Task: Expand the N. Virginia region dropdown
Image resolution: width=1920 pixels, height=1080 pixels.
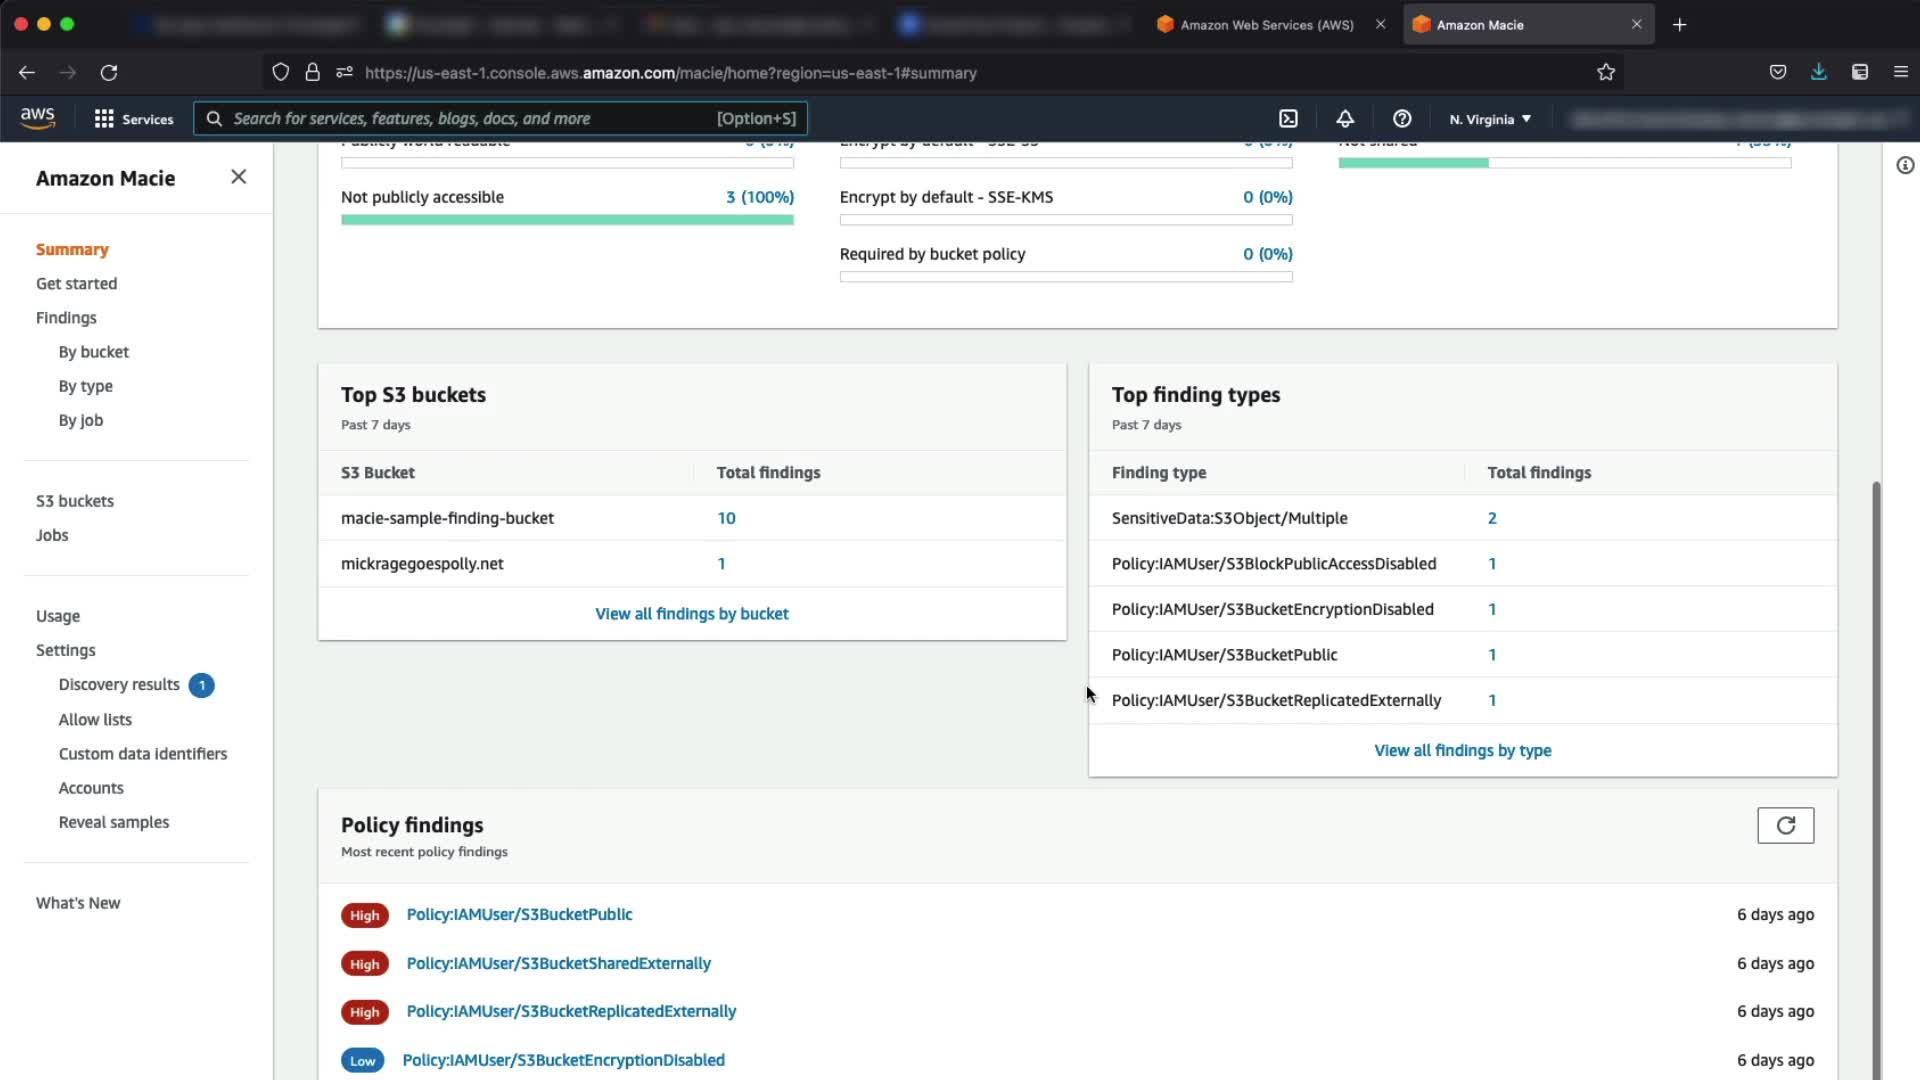Action: pyautogui.click(x=1490, y=119)
